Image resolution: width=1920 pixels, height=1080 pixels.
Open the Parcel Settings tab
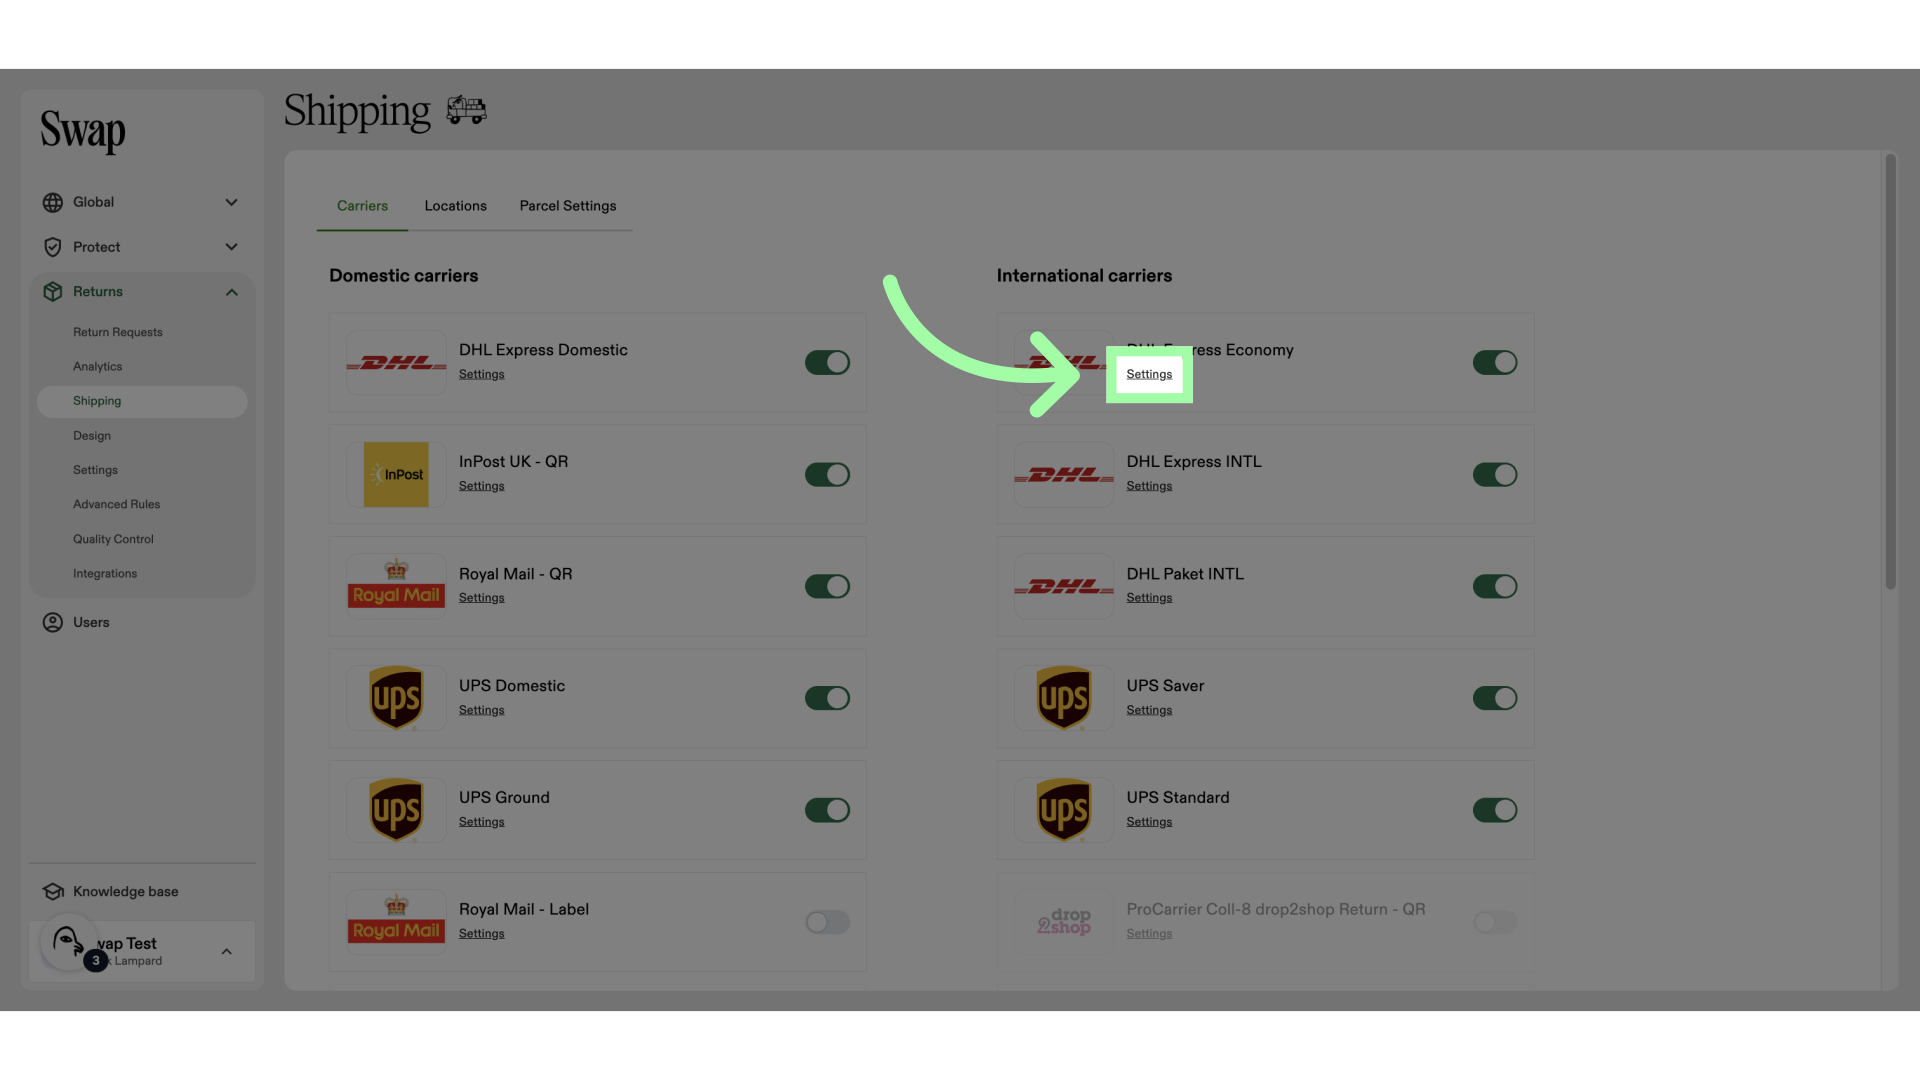pos(568,206)
